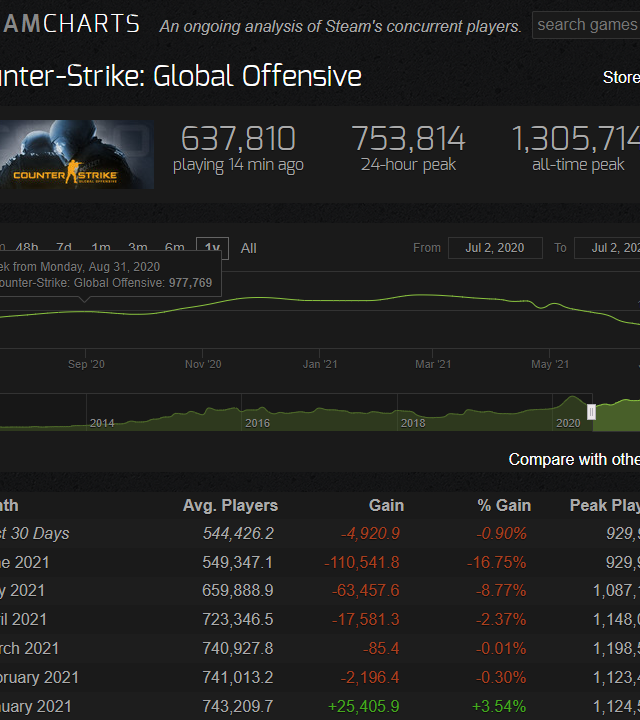Set chart range to 6m
The height and width of the screenshot is (720, 640).
175,248
